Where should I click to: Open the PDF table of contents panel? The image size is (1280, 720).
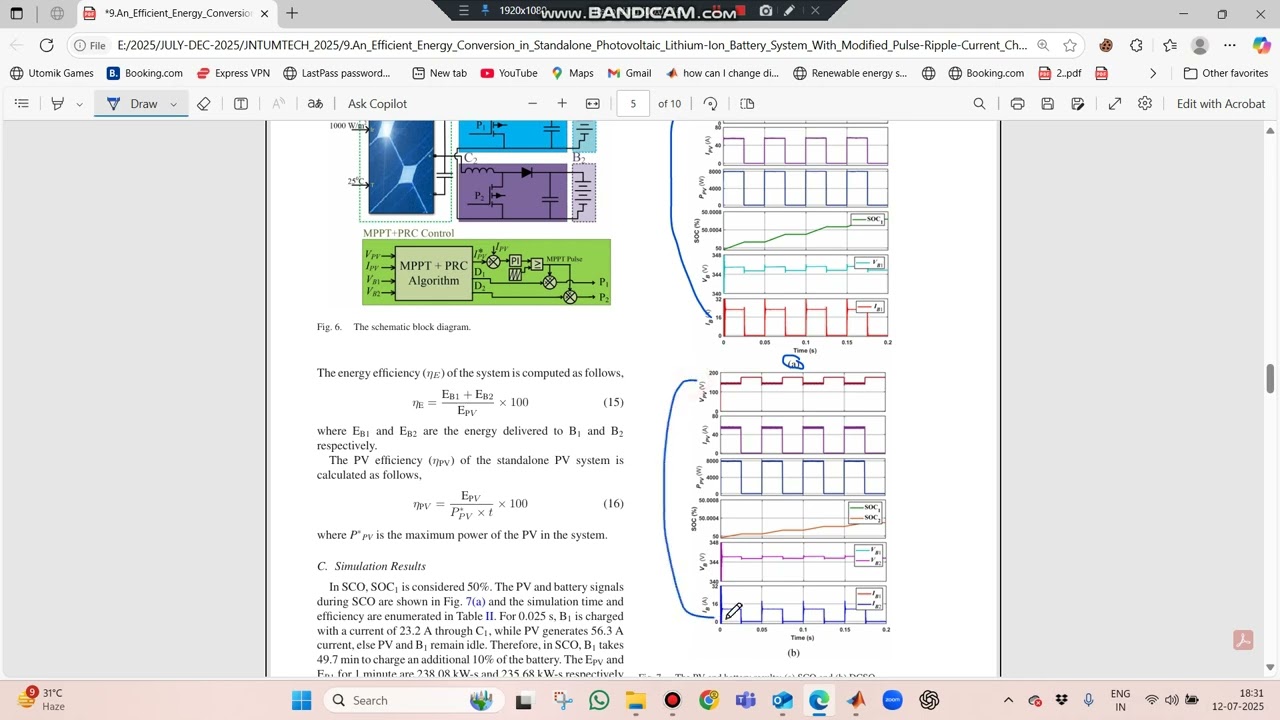[22, 104]
